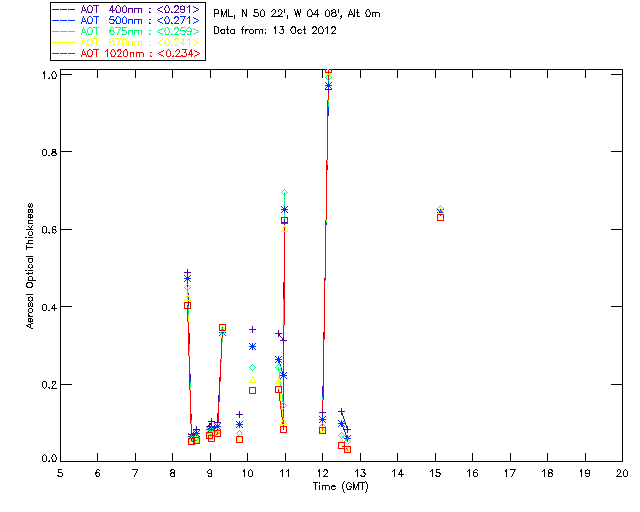Click the "Aerosol Optical Thickness" y-axis title
640x512 pixels.
pyautogui.click(x=30, y=266)
